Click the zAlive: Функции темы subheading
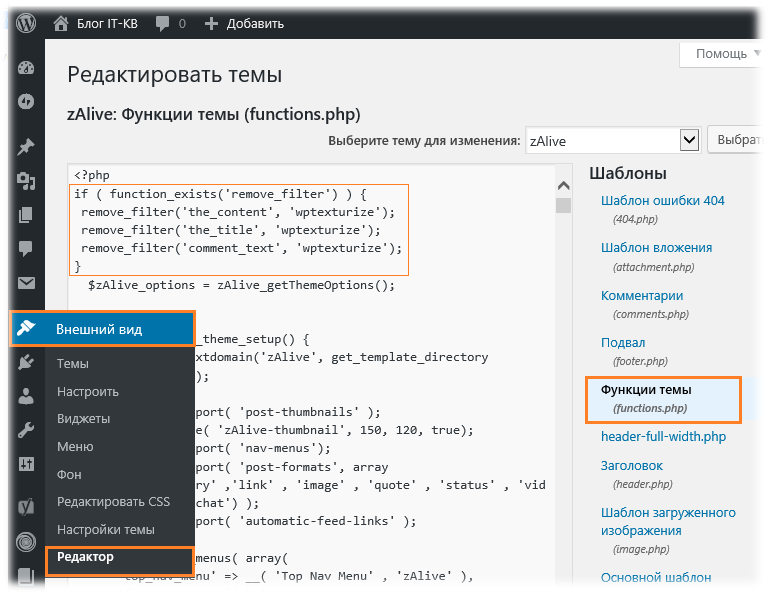767x592 pixels. 214,114
